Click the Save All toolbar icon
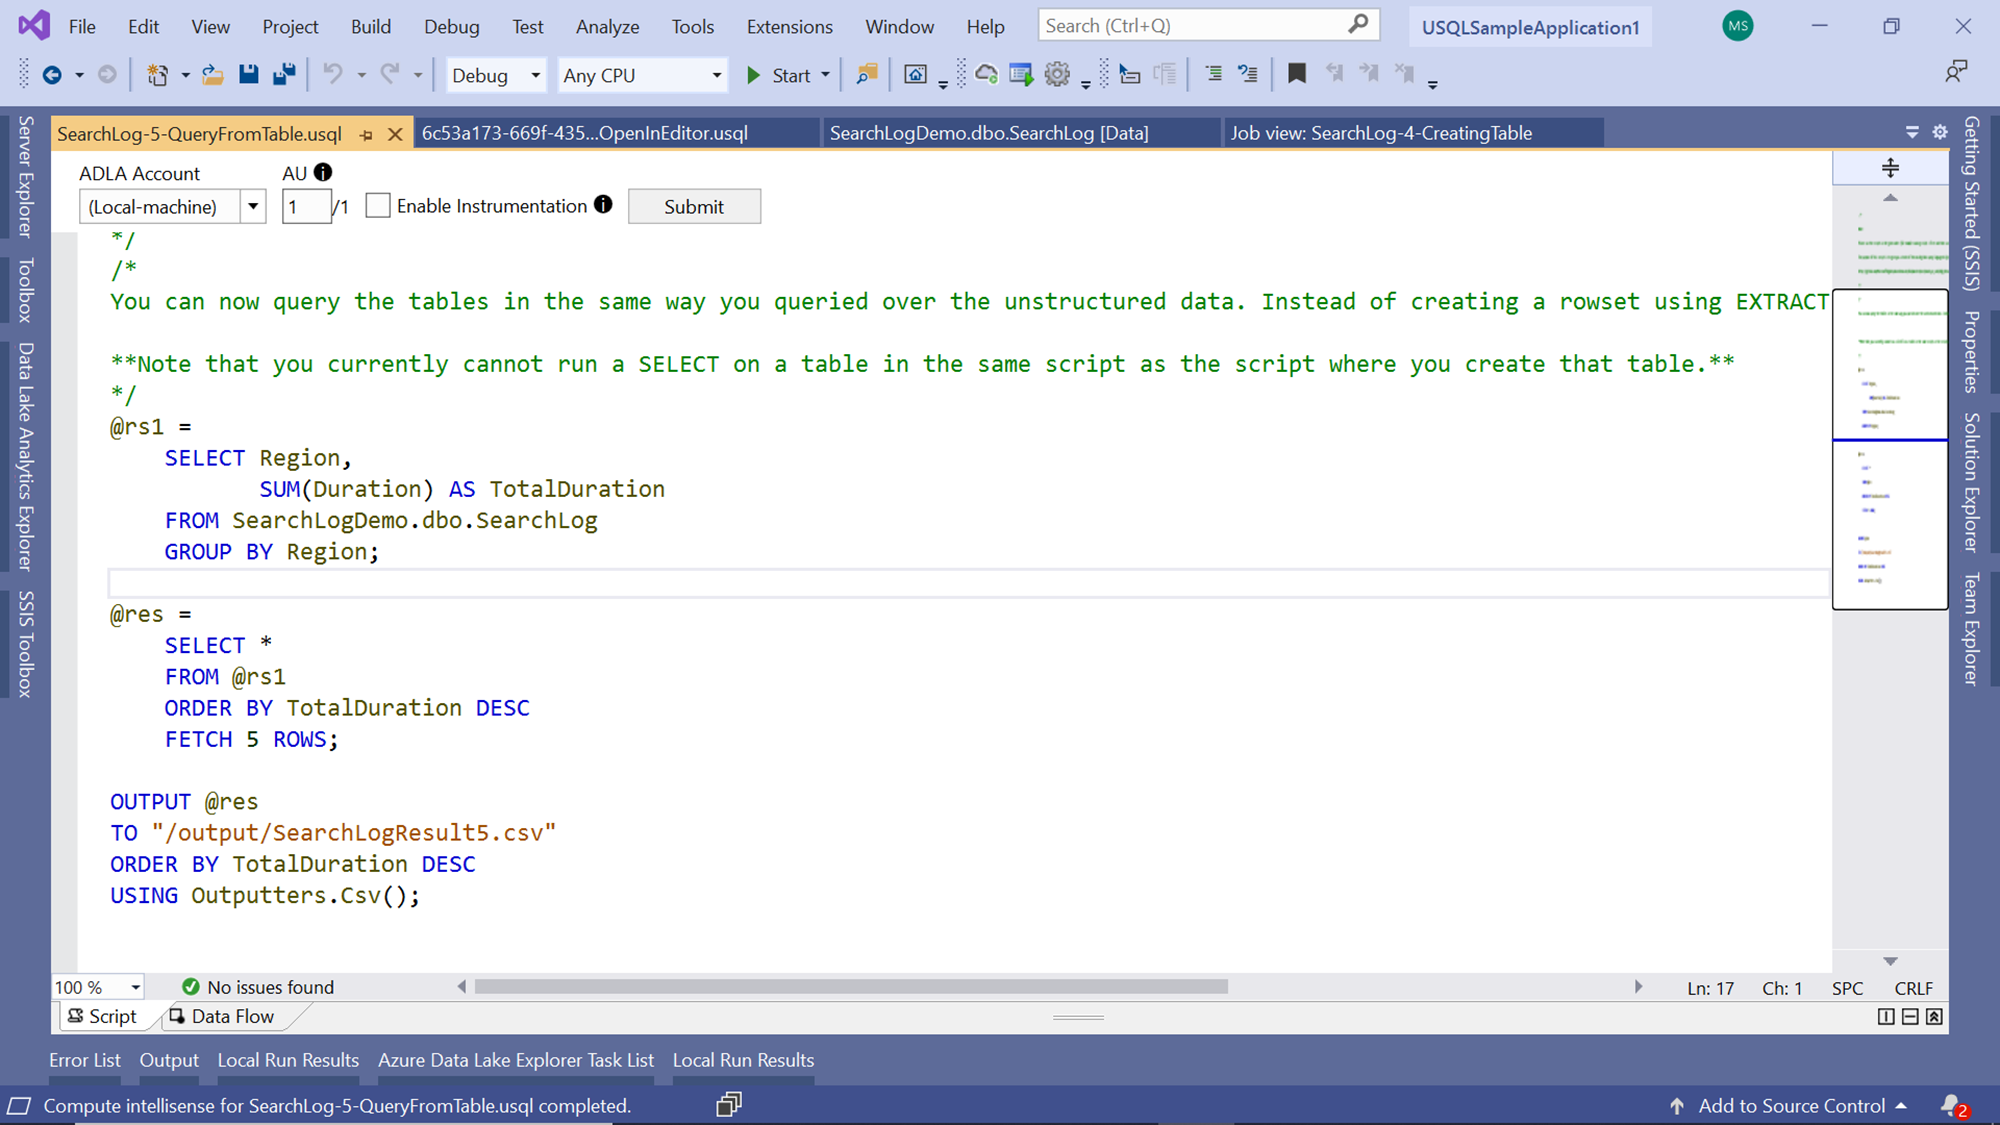Screen dimensions: 2000x1125 pyautogui.click(x=285, y=75)
